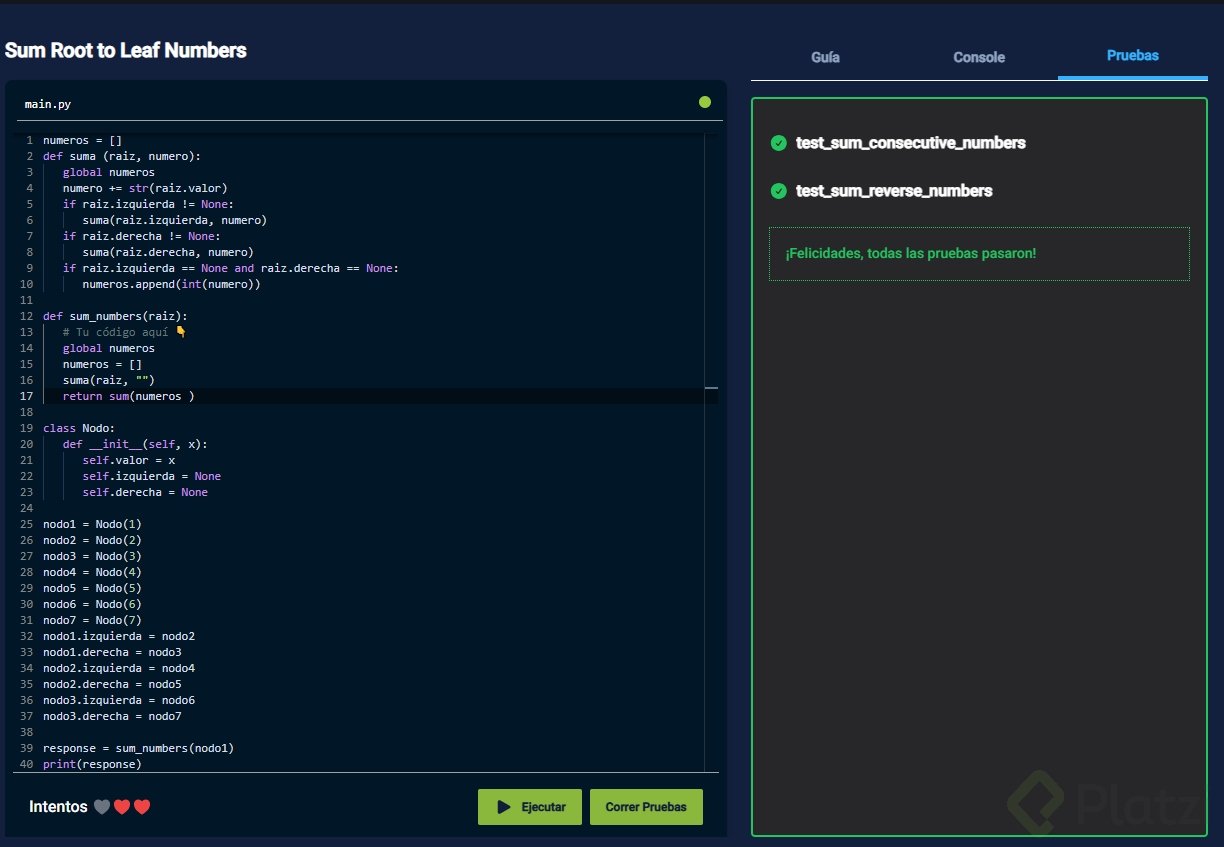Click line 'def suma (raiz, numero):'
This screenshot has height=847, width=1224.
(x=122, y=156)
